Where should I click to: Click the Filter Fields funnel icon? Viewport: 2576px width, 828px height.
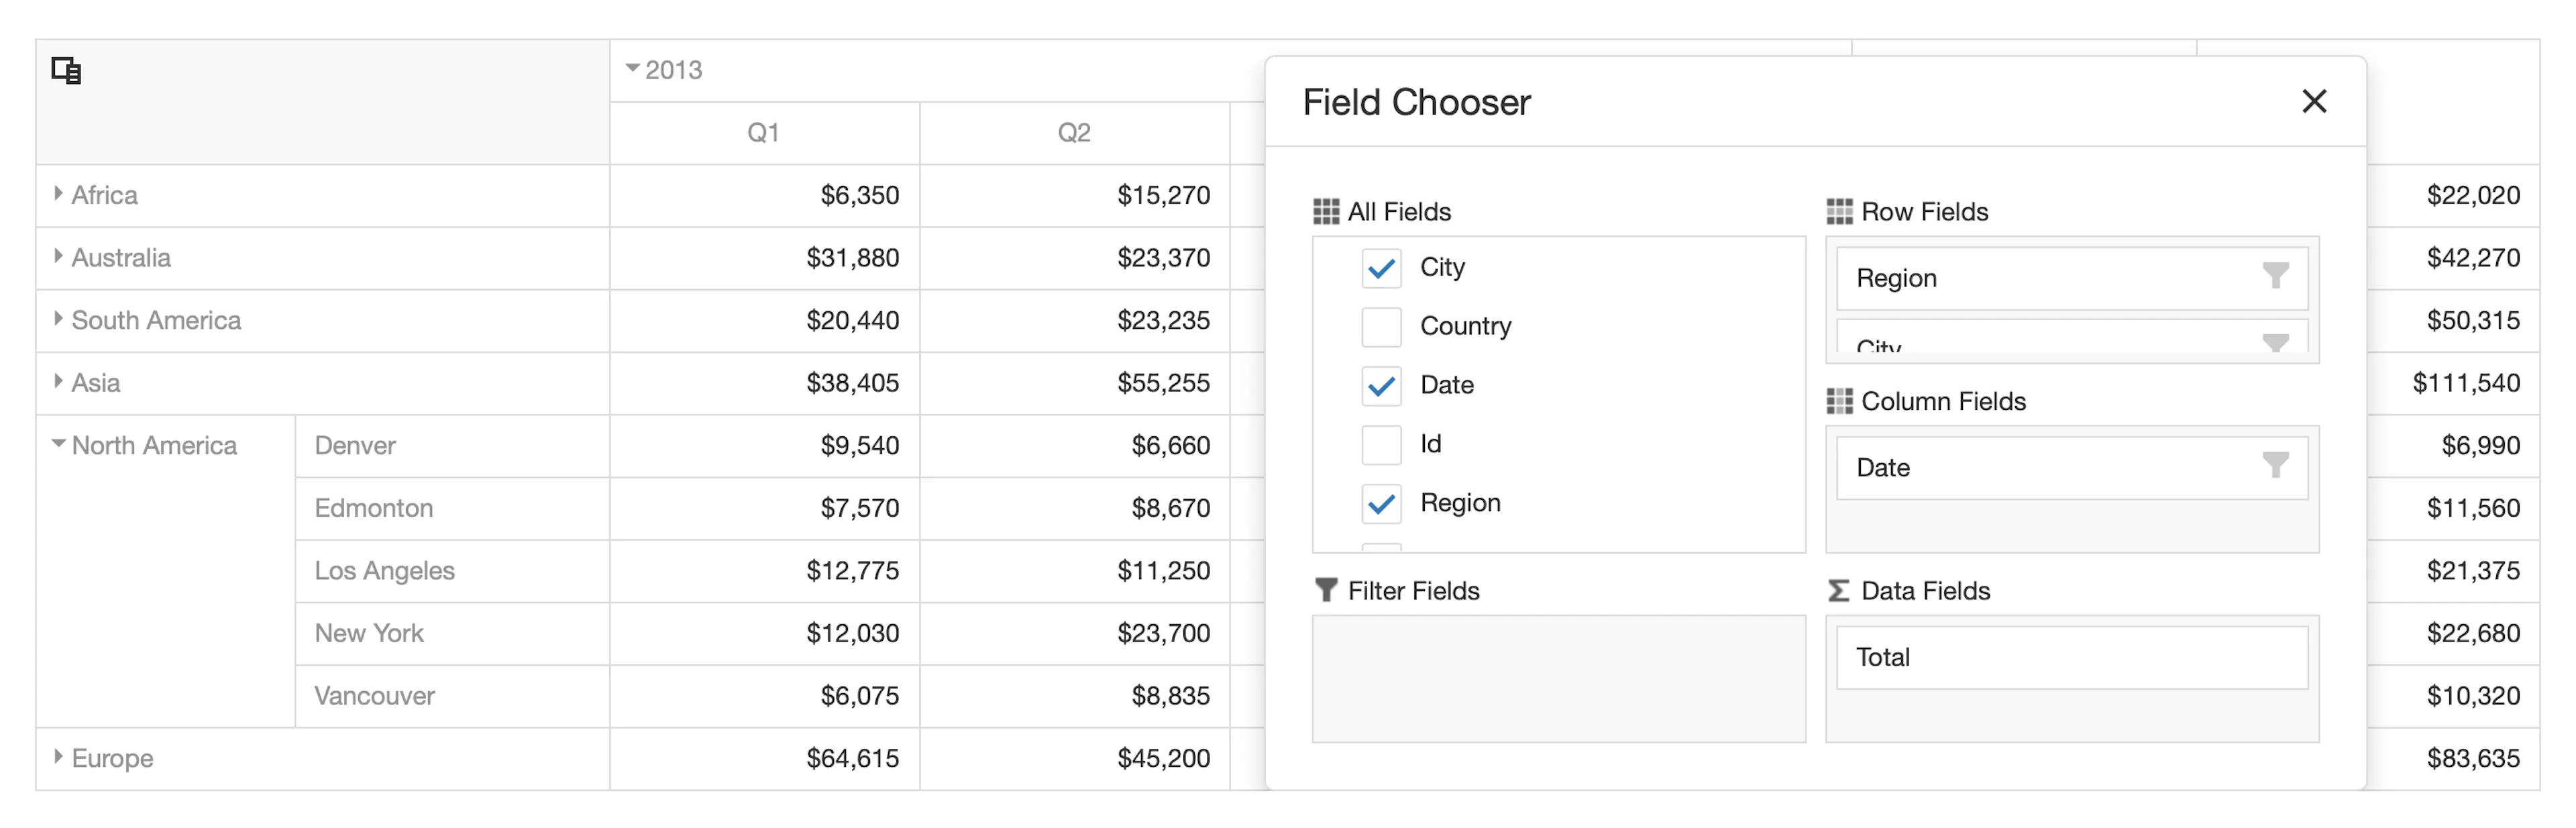[1326, 590]
